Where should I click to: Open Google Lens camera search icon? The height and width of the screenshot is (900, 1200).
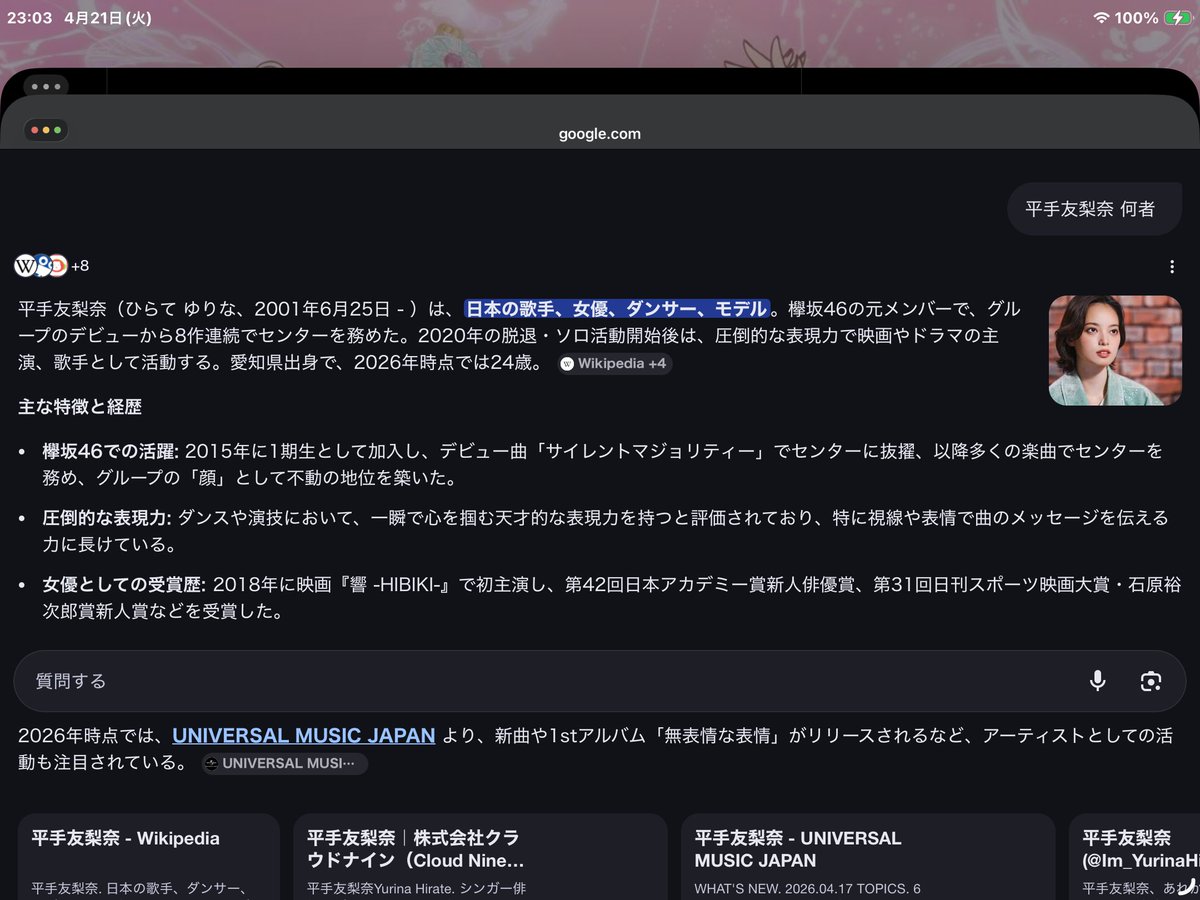click(x=1150, y=681)
